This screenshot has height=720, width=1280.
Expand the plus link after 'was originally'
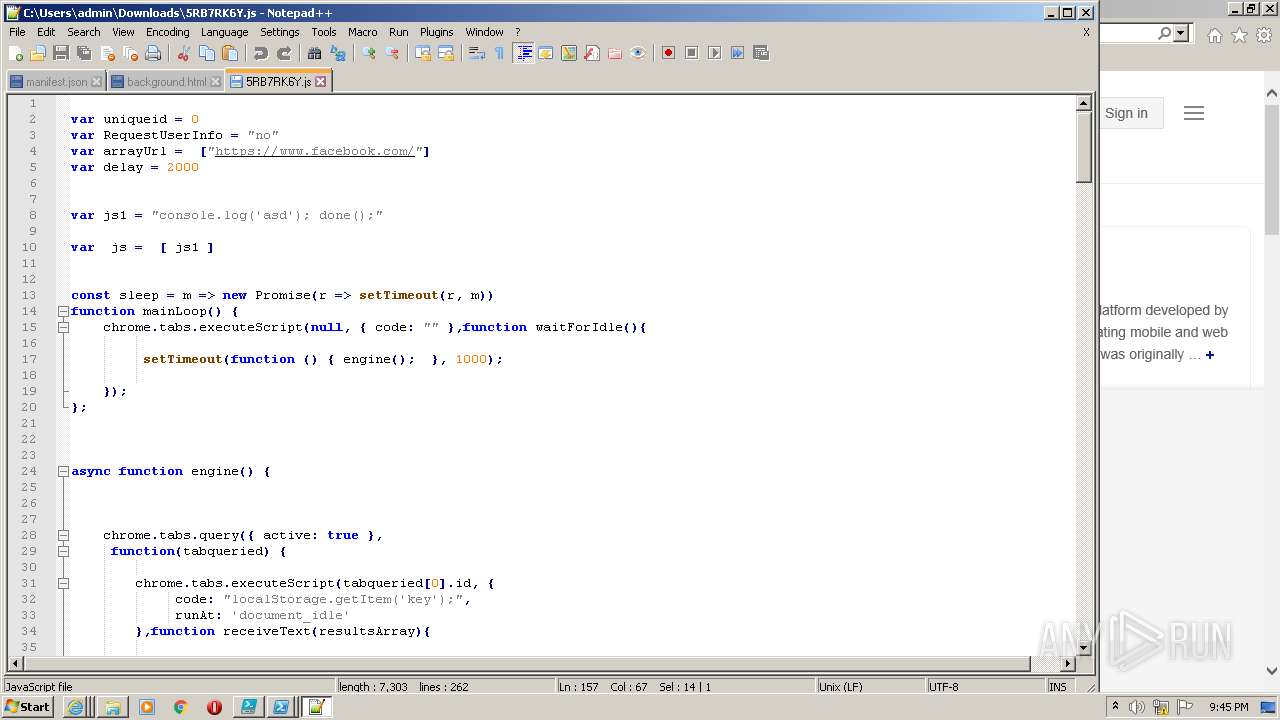tap(1209, 355)
